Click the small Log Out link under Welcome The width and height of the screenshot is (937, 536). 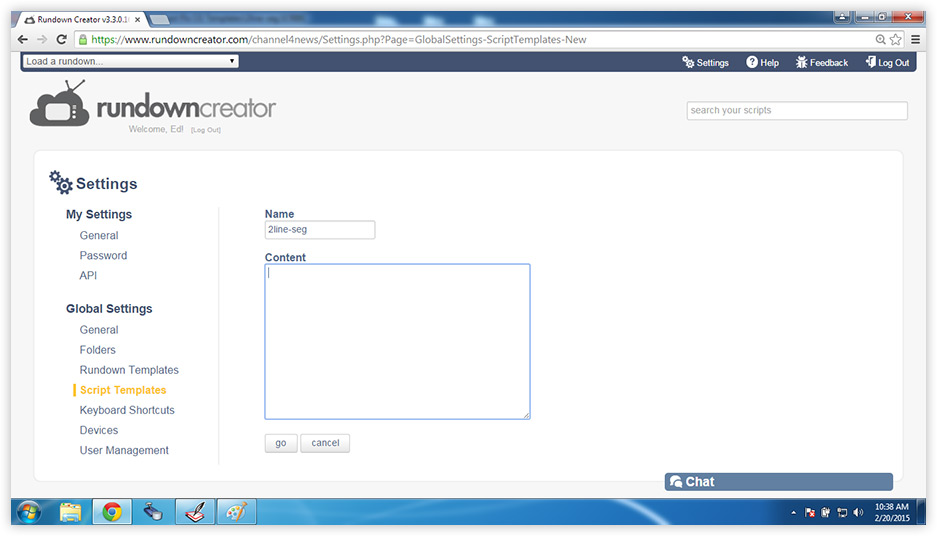(206, 130)
